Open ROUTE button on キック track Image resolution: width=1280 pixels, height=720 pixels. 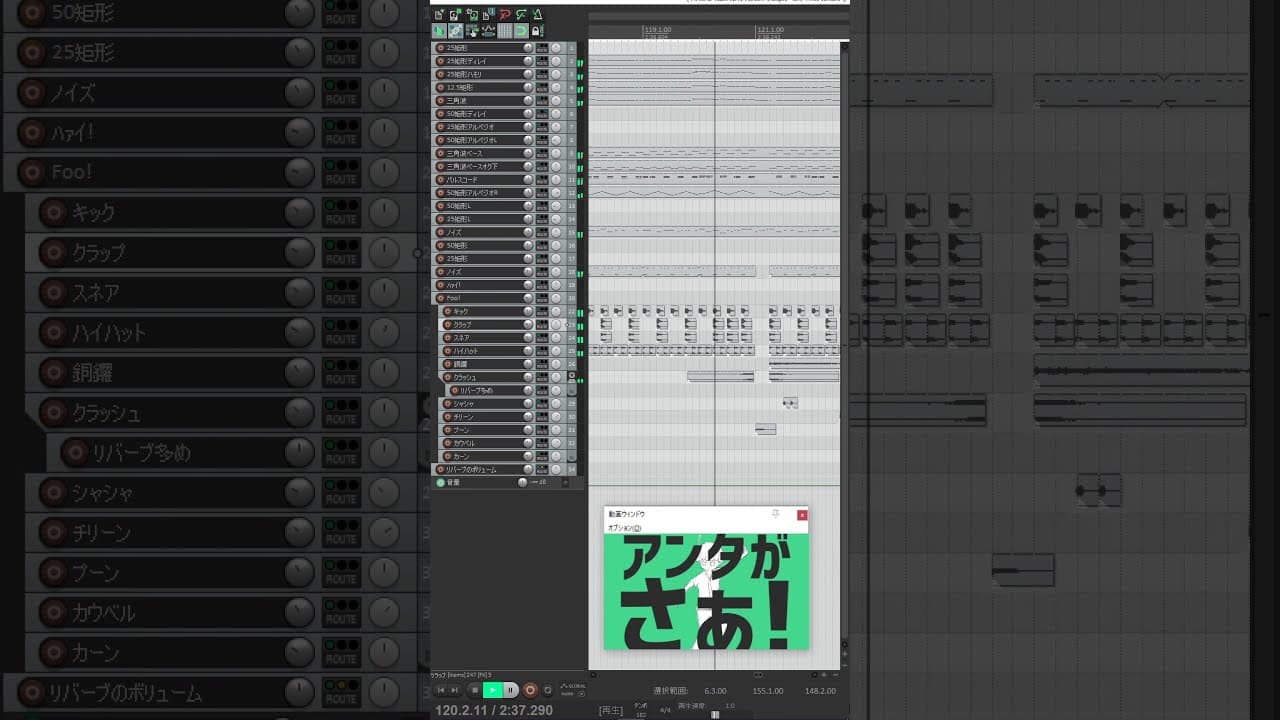tap(542, 311)
